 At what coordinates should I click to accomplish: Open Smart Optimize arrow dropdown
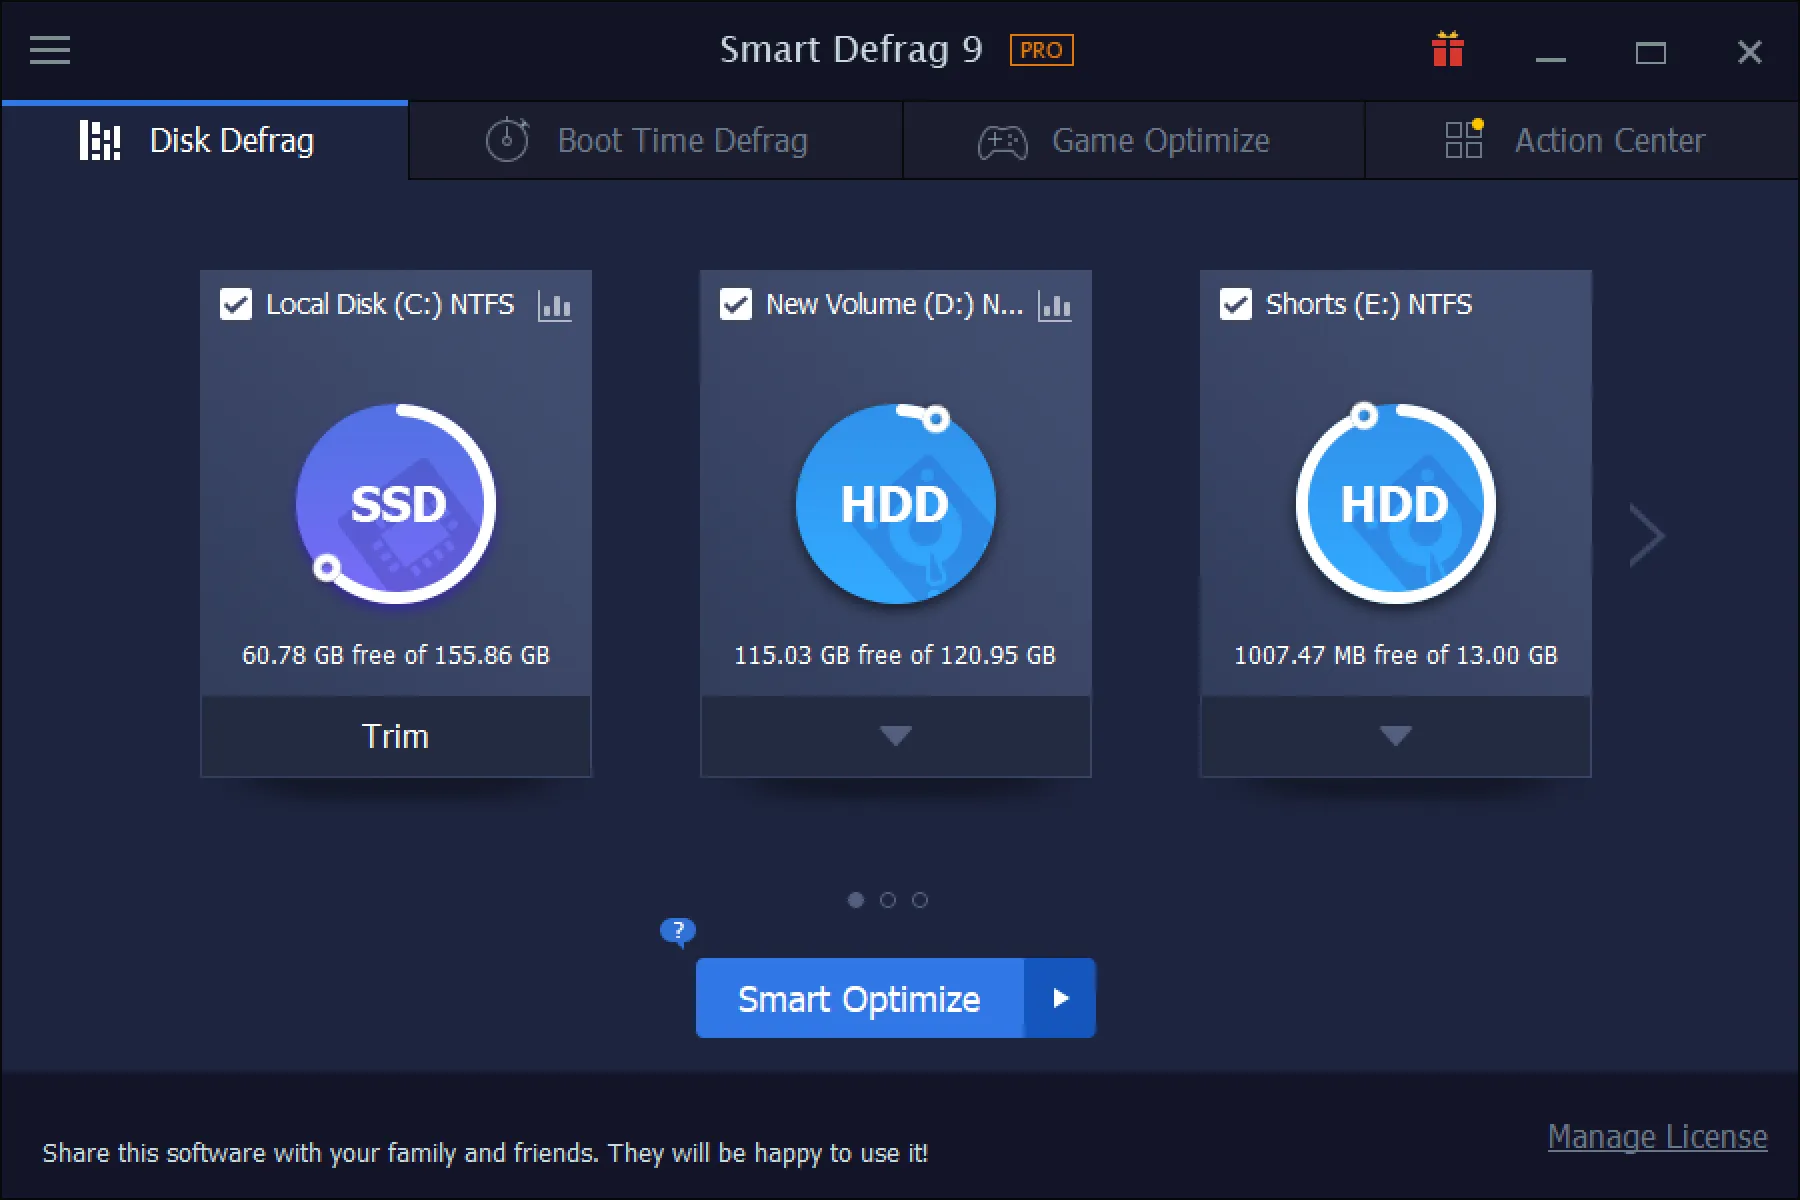click(x=1060, y=998)
